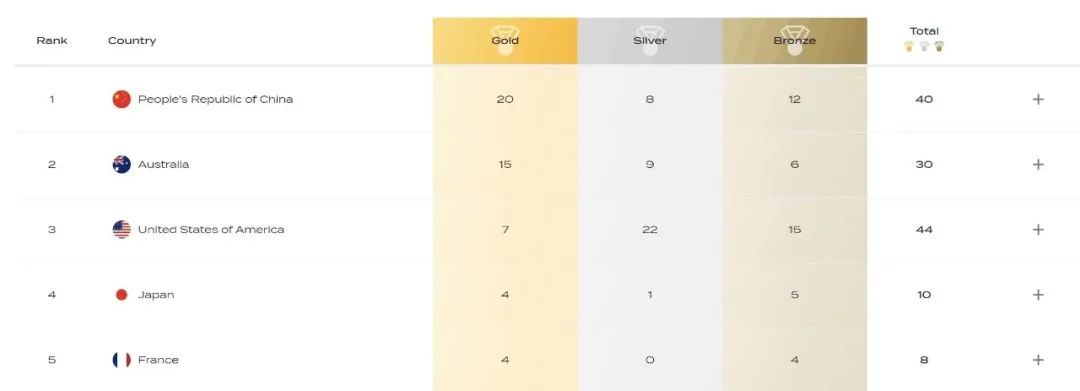Click the France flag icon
The height and width of the screenshot is (391, 1080).
[x=121, y=360]
